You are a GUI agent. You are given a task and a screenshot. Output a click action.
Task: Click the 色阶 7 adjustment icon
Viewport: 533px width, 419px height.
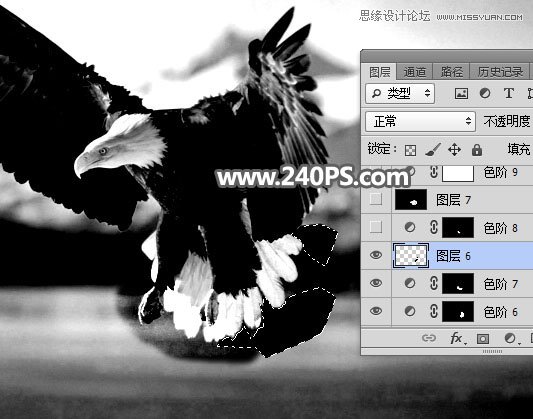coord(410,283)
